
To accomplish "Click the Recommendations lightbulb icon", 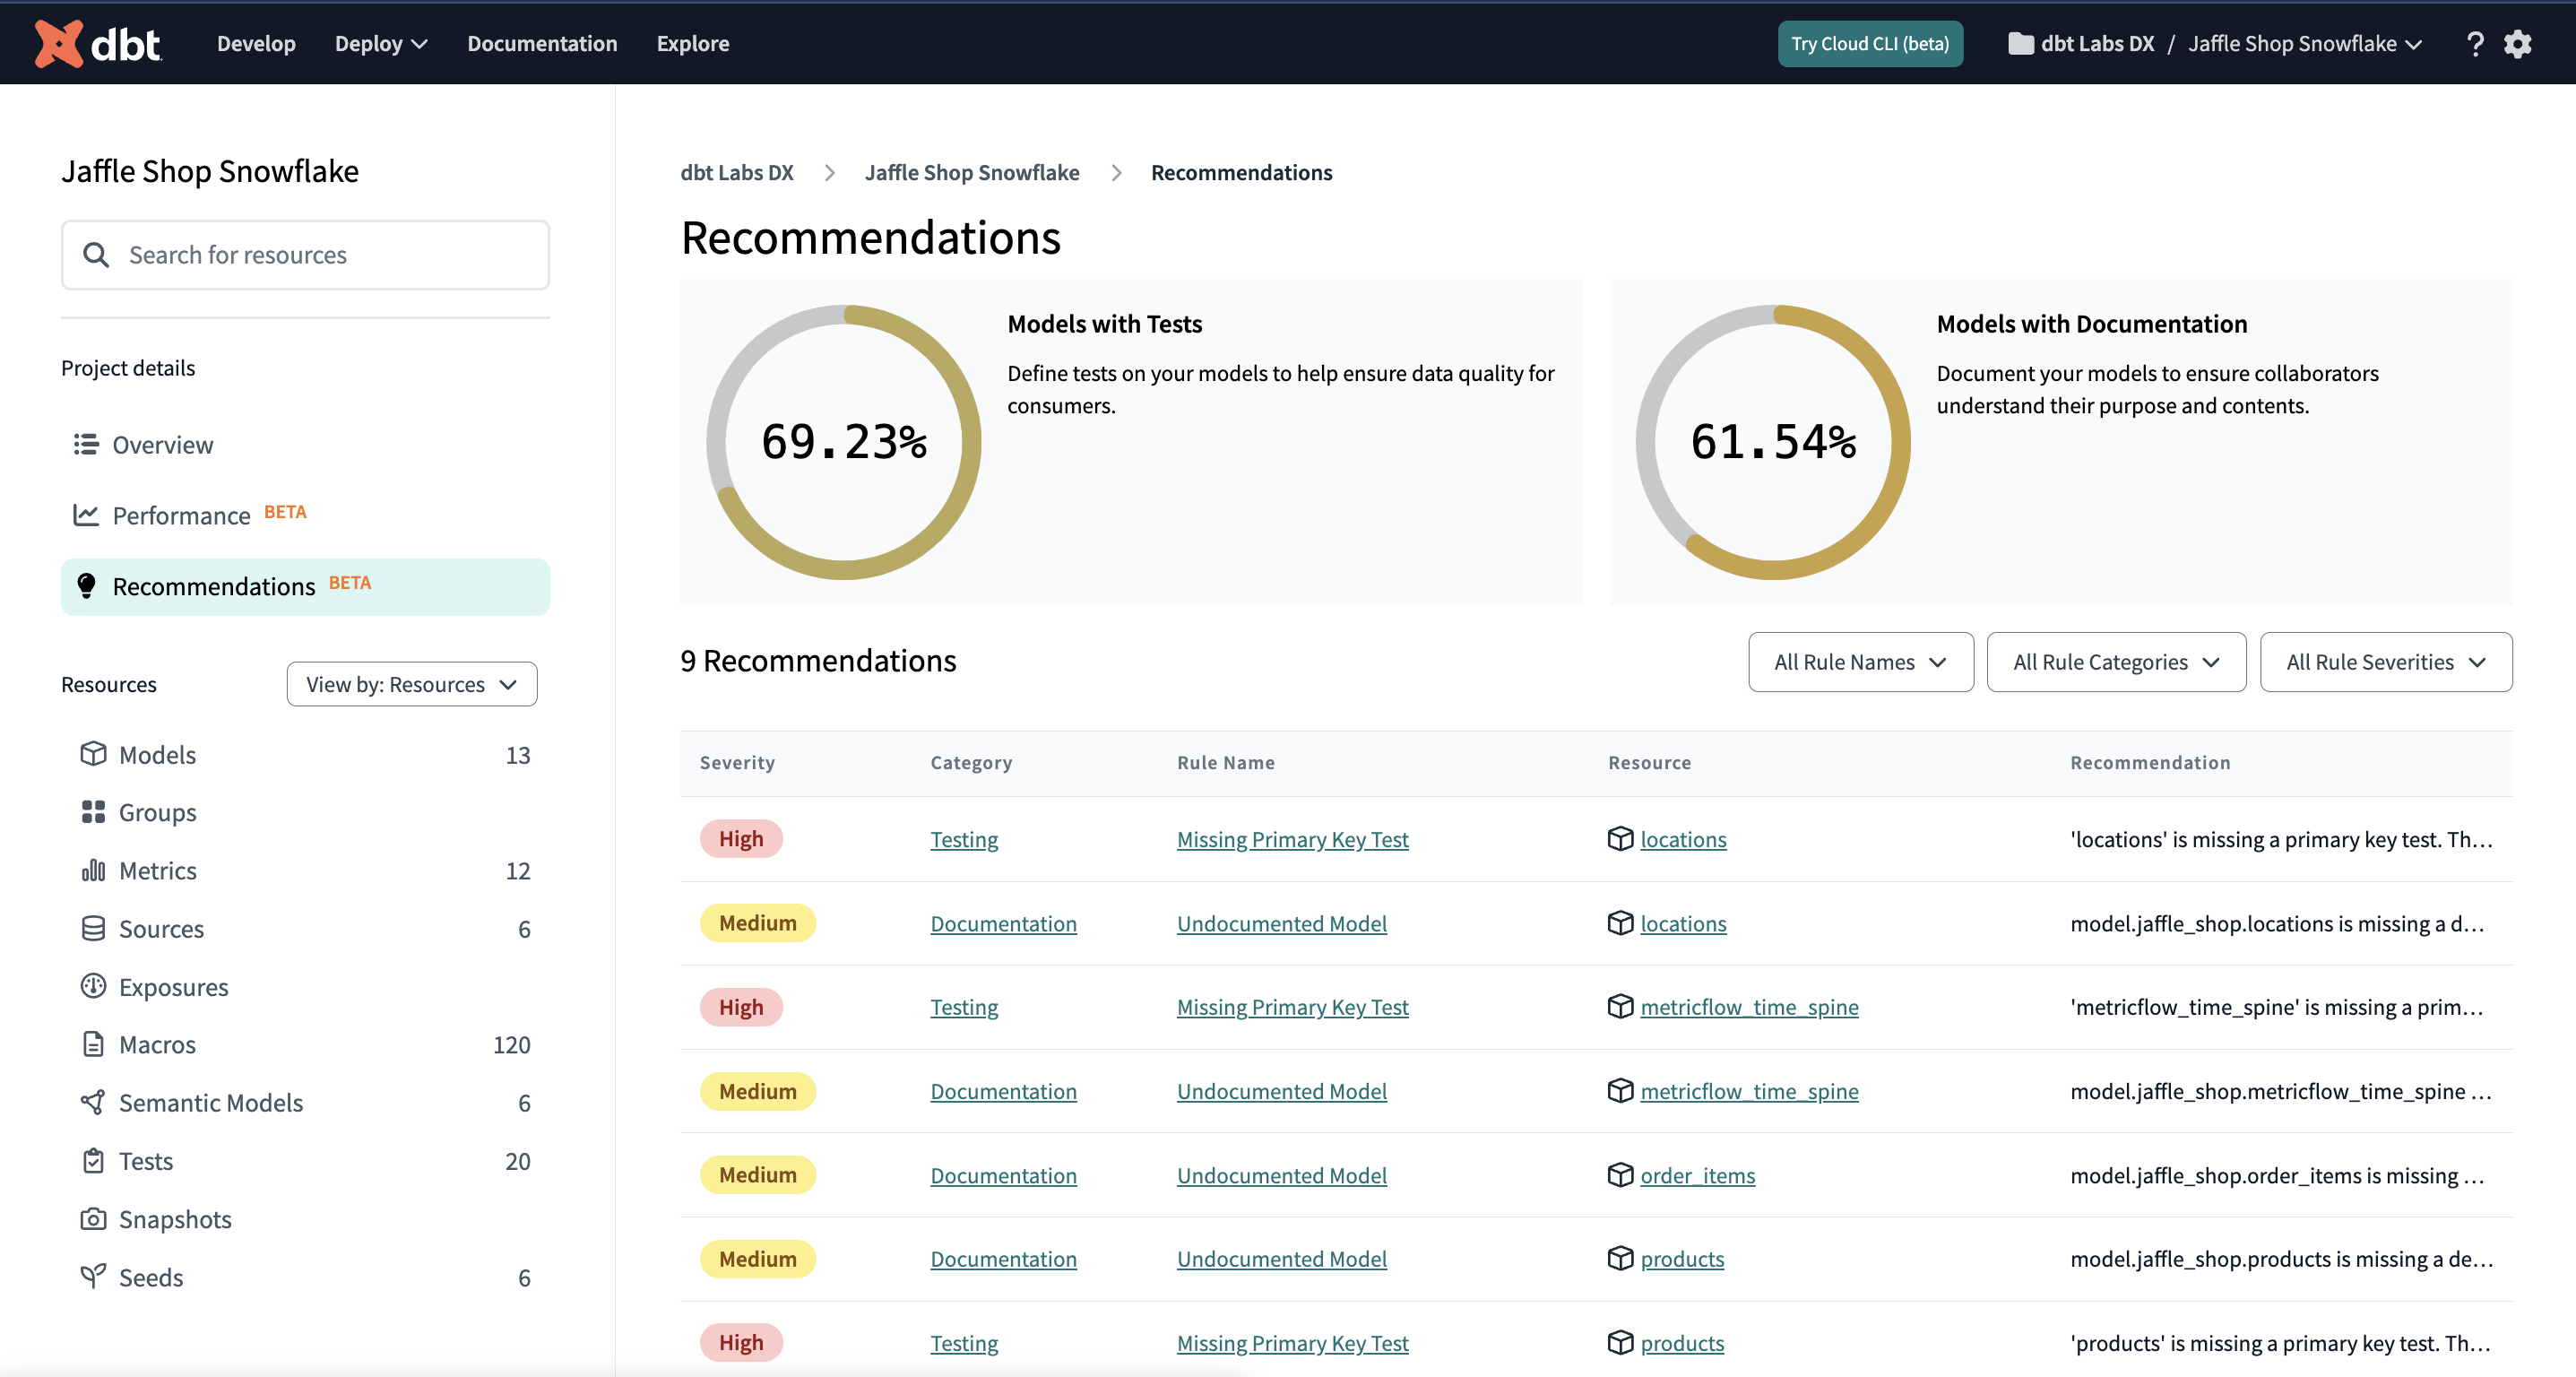I will [86, 586].
